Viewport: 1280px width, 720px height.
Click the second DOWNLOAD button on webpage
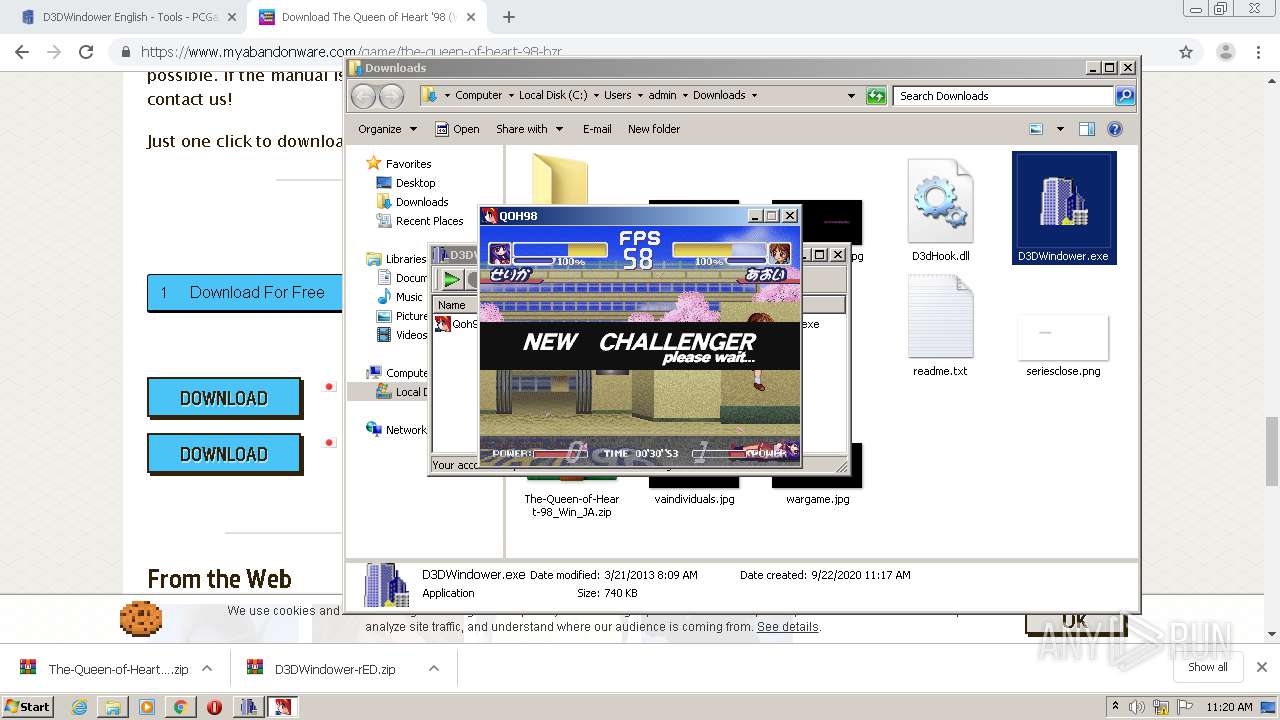coord(224,454)
